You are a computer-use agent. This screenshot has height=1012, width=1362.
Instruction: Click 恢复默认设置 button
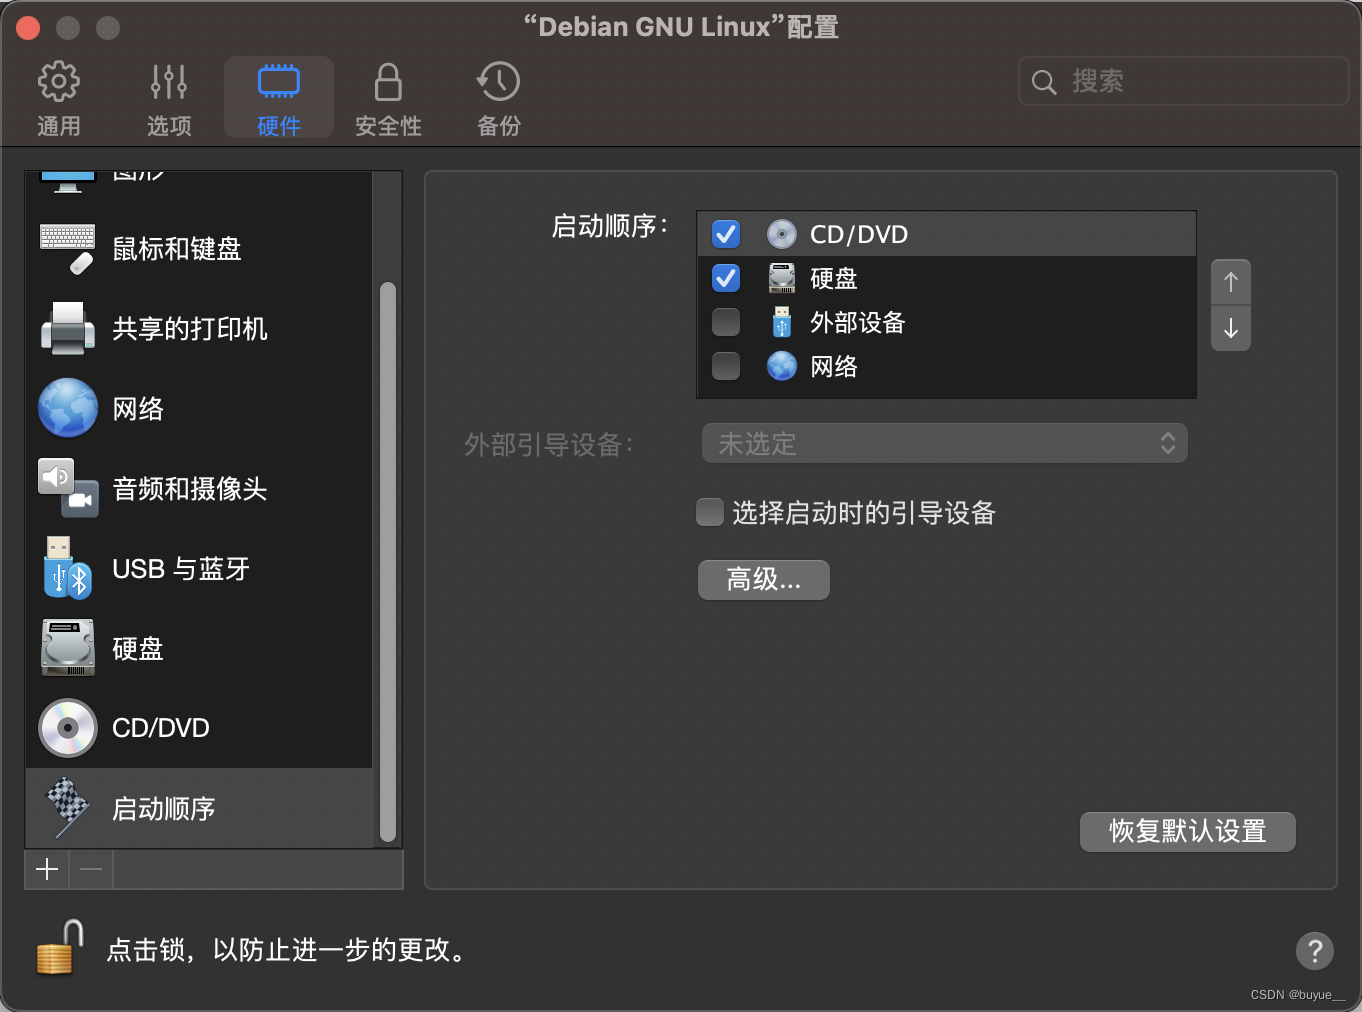(1188, 831)
